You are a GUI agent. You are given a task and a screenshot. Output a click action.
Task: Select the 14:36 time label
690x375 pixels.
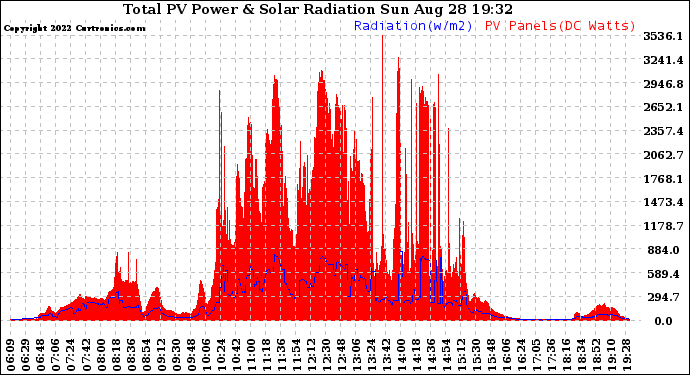click(432, 355)
